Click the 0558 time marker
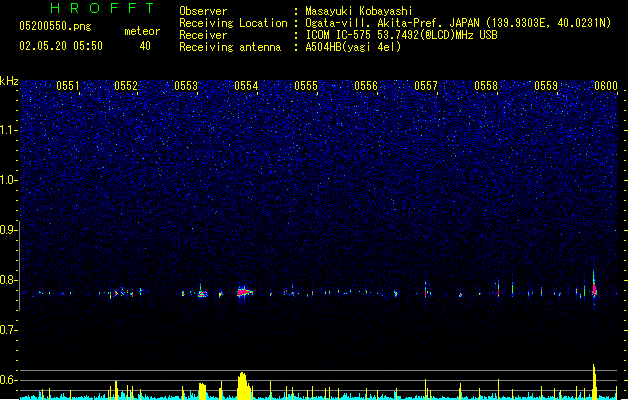This screenshot has height=400, width=629. [x=486, y=86]
